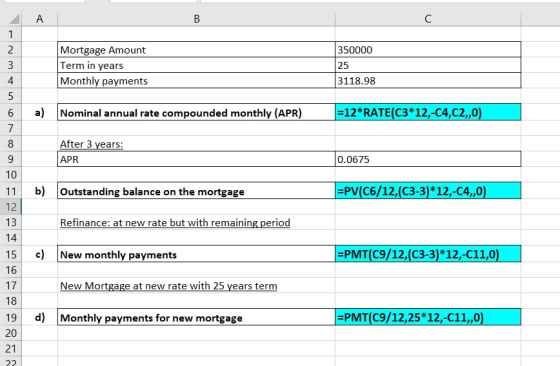This screenshot has height=366, width=560.
Task: Select row 15 header
Action: coord(11,254)
